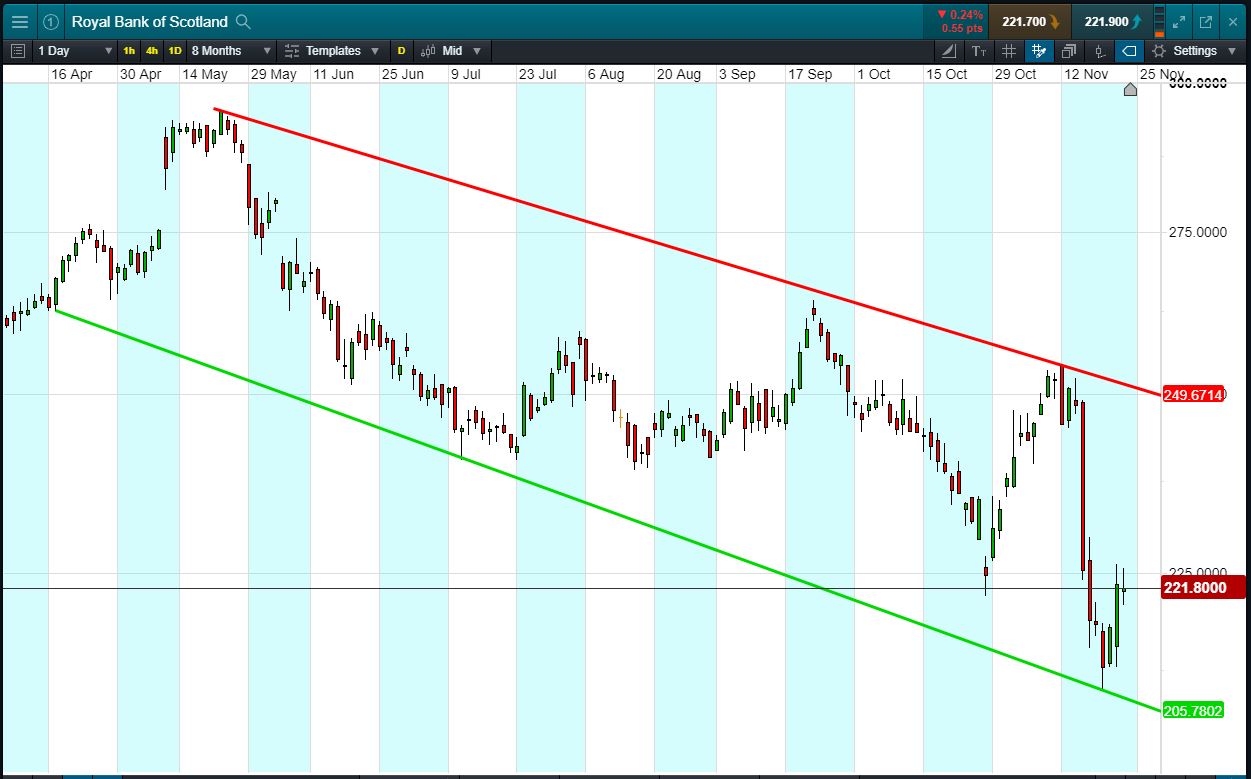Switch to the 1h interval shortcut

(x=130, y=50)
